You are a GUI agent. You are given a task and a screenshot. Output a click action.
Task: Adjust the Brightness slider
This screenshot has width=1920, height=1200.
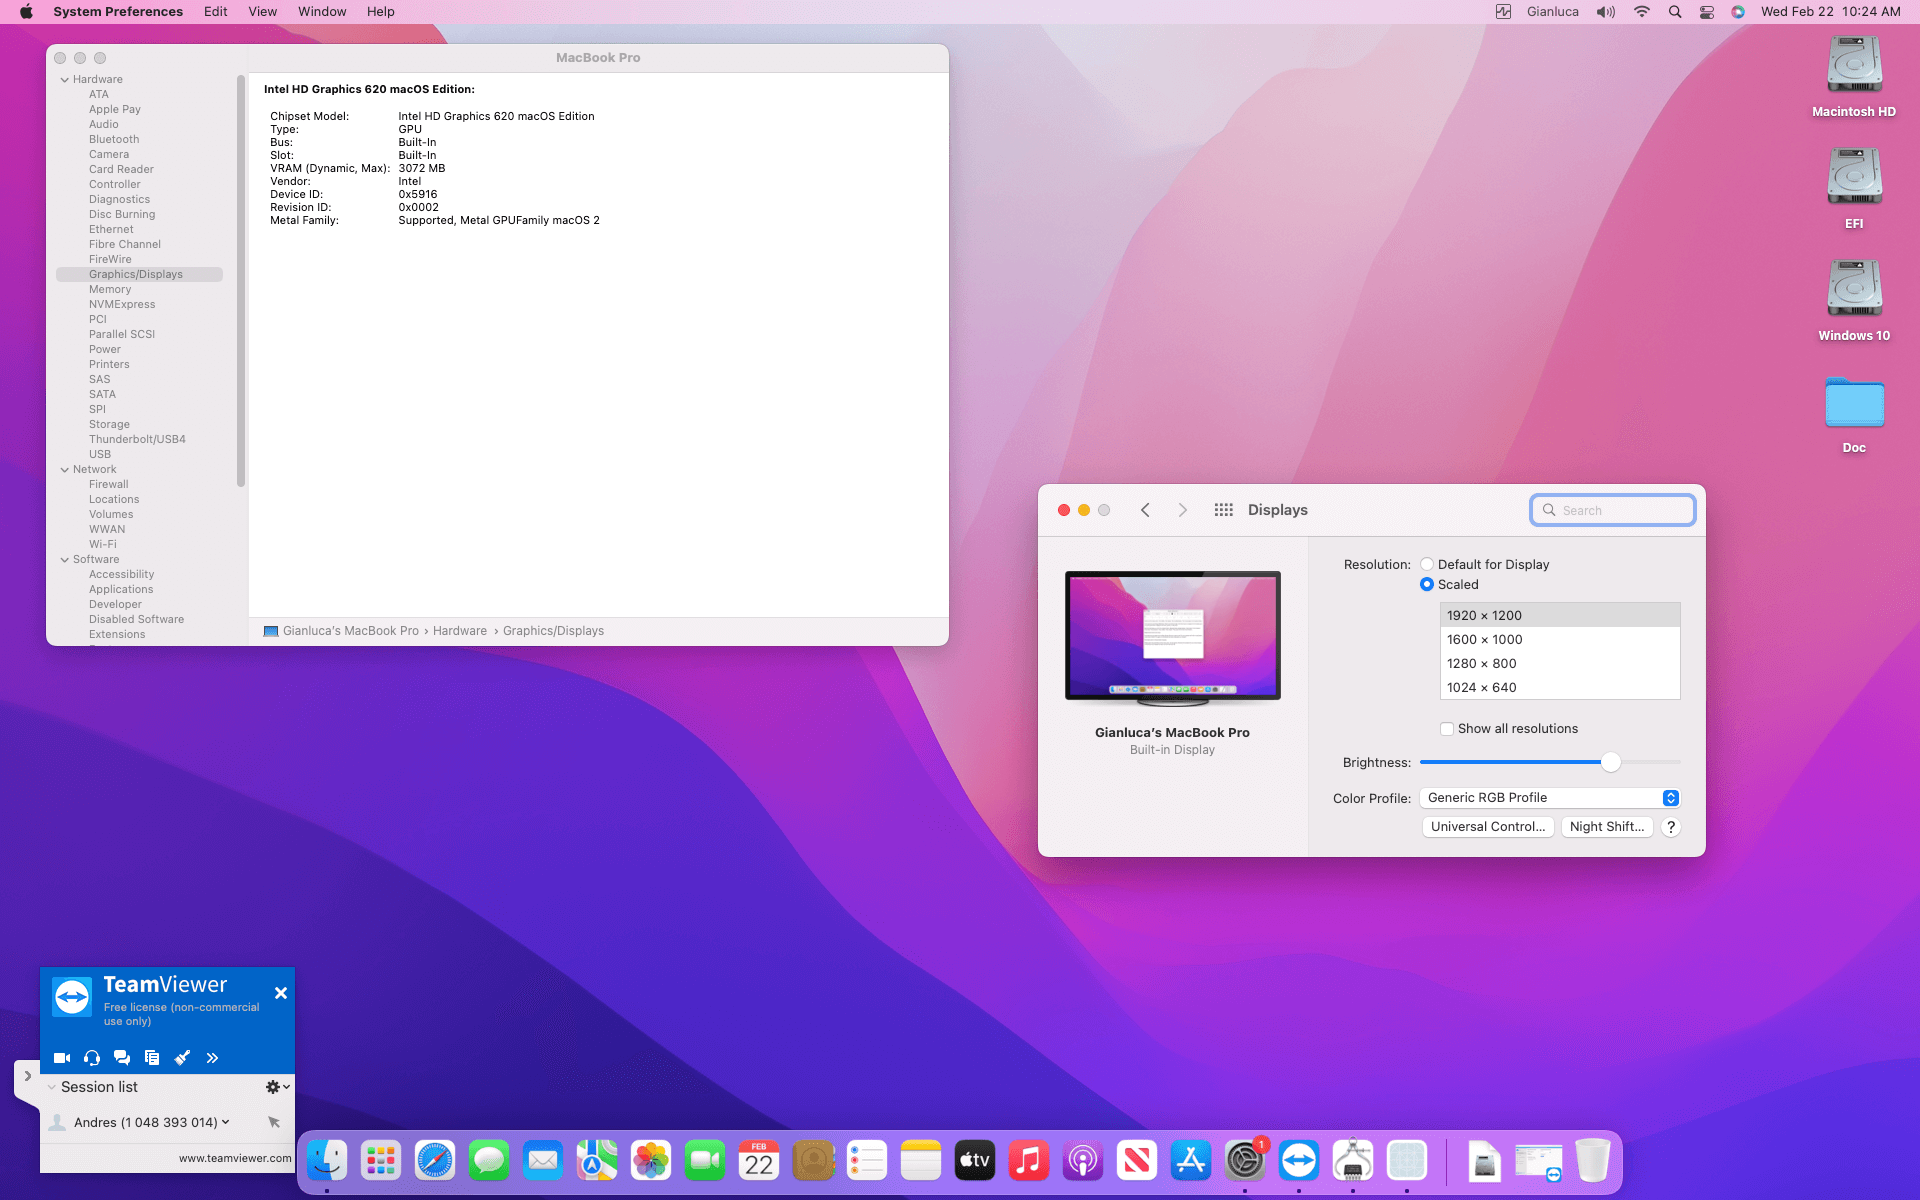click(x=1610, y=762)
